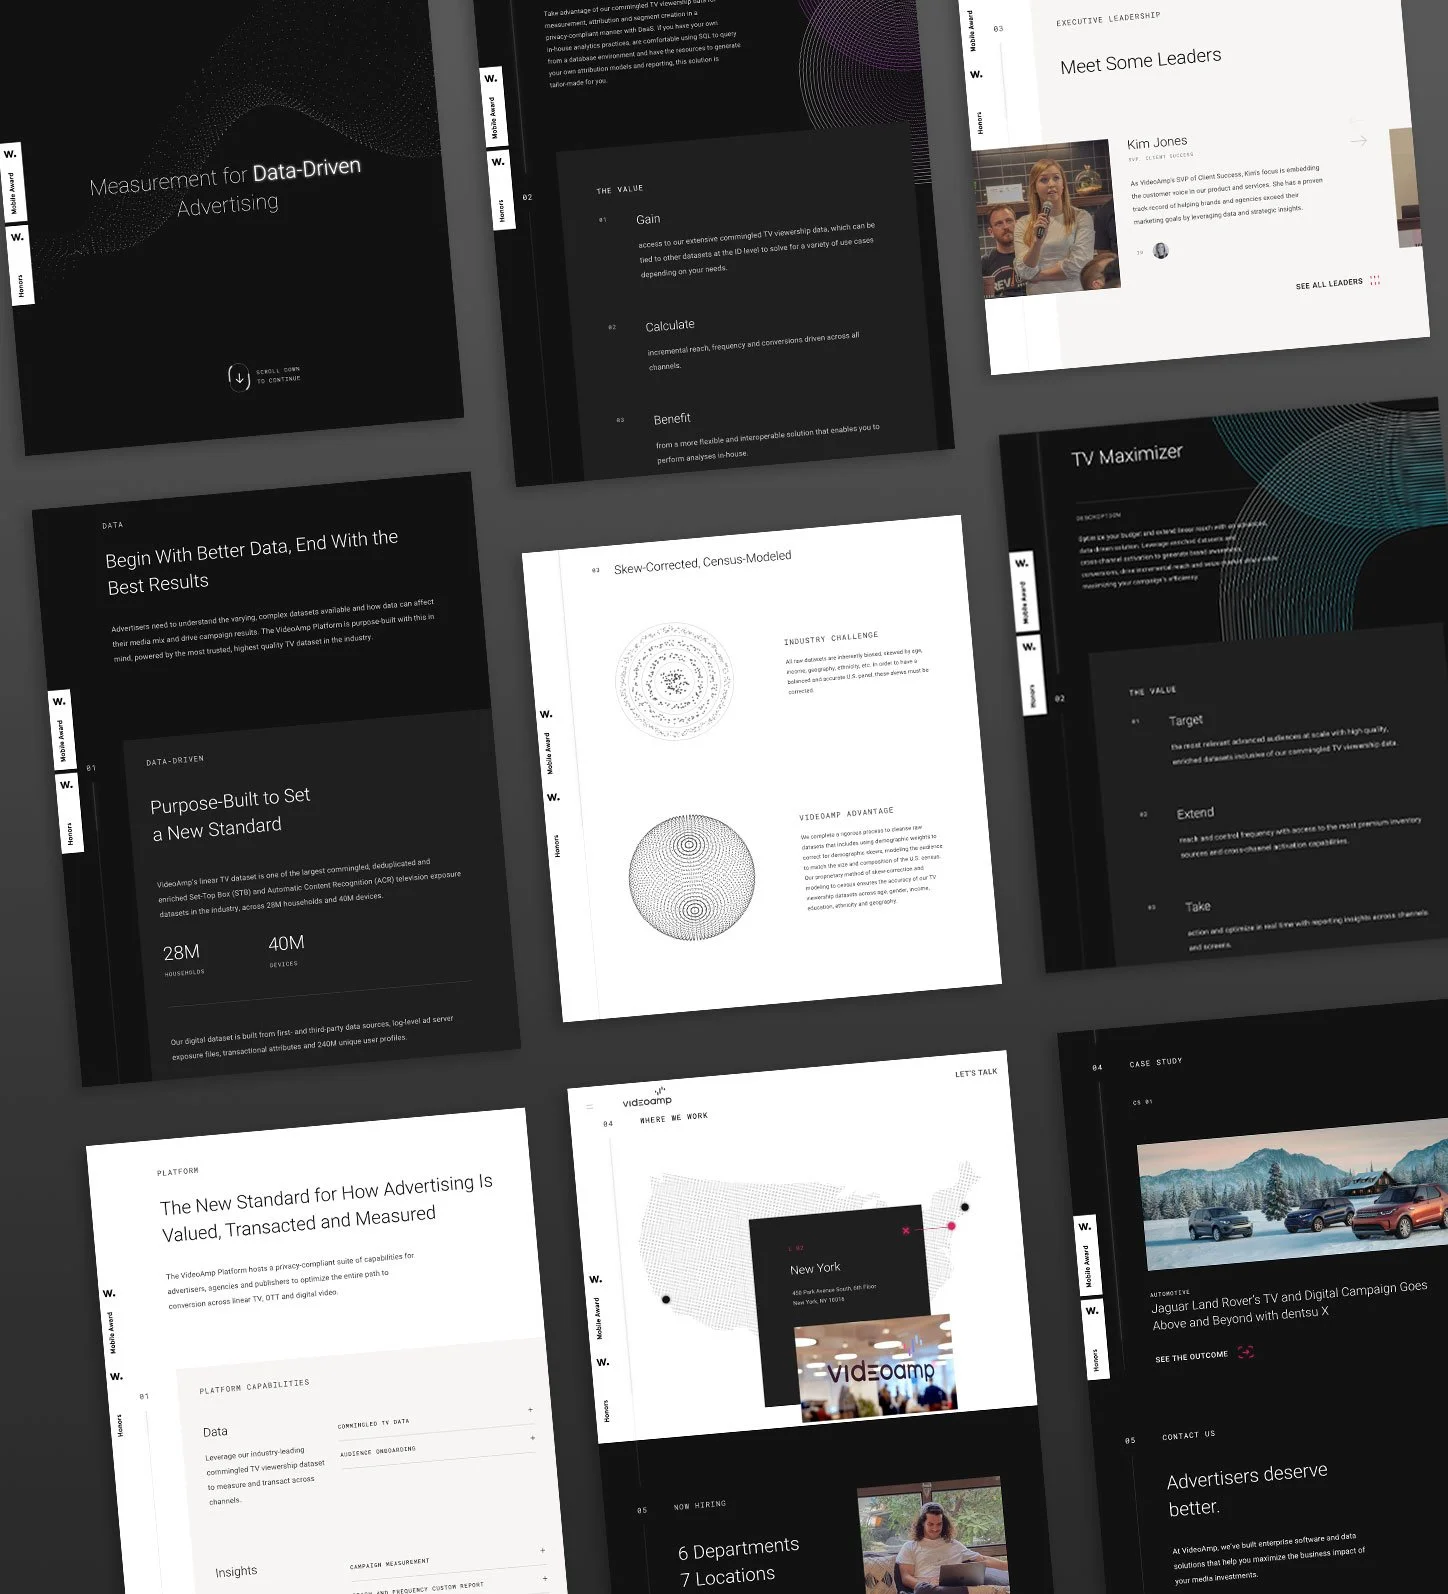Click W. Honors badge beside Purpose-Built card
The image size is (1448, 1594).
click(x=69, y=813)
